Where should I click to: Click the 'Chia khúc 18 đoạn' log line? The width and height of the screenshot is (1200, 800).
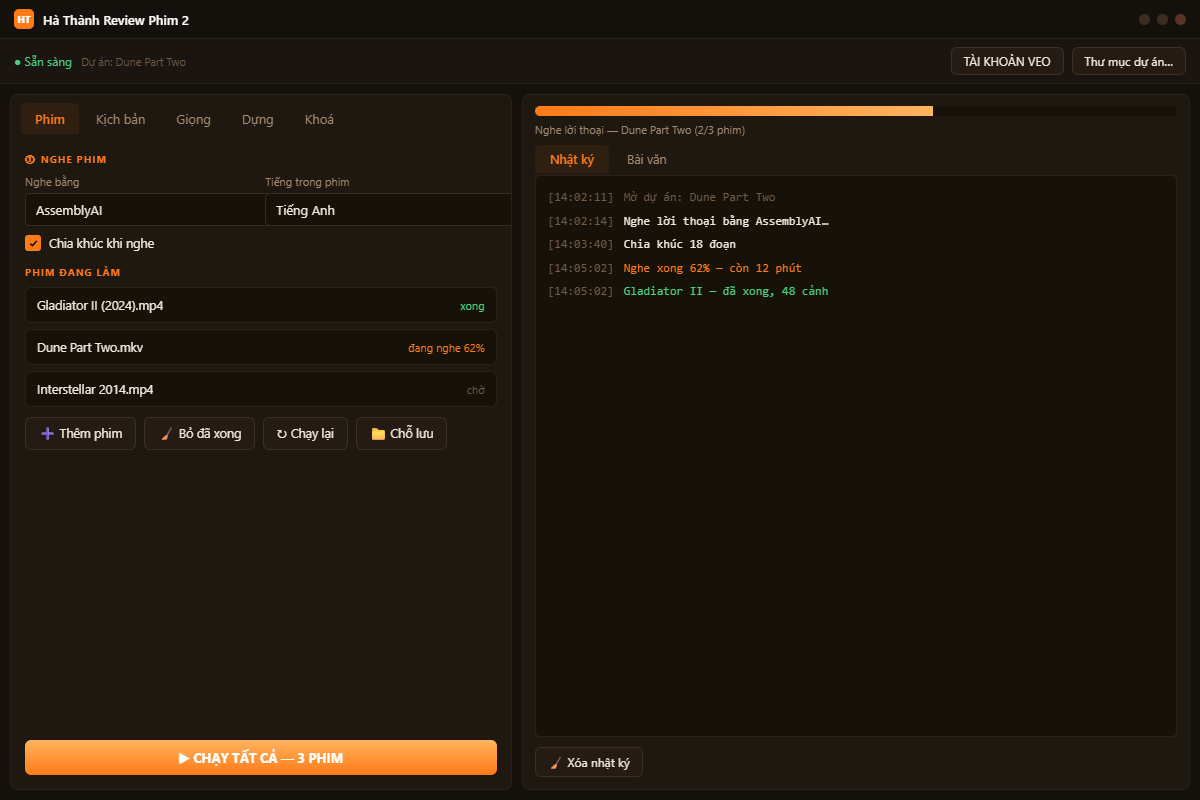coord(680,244)
